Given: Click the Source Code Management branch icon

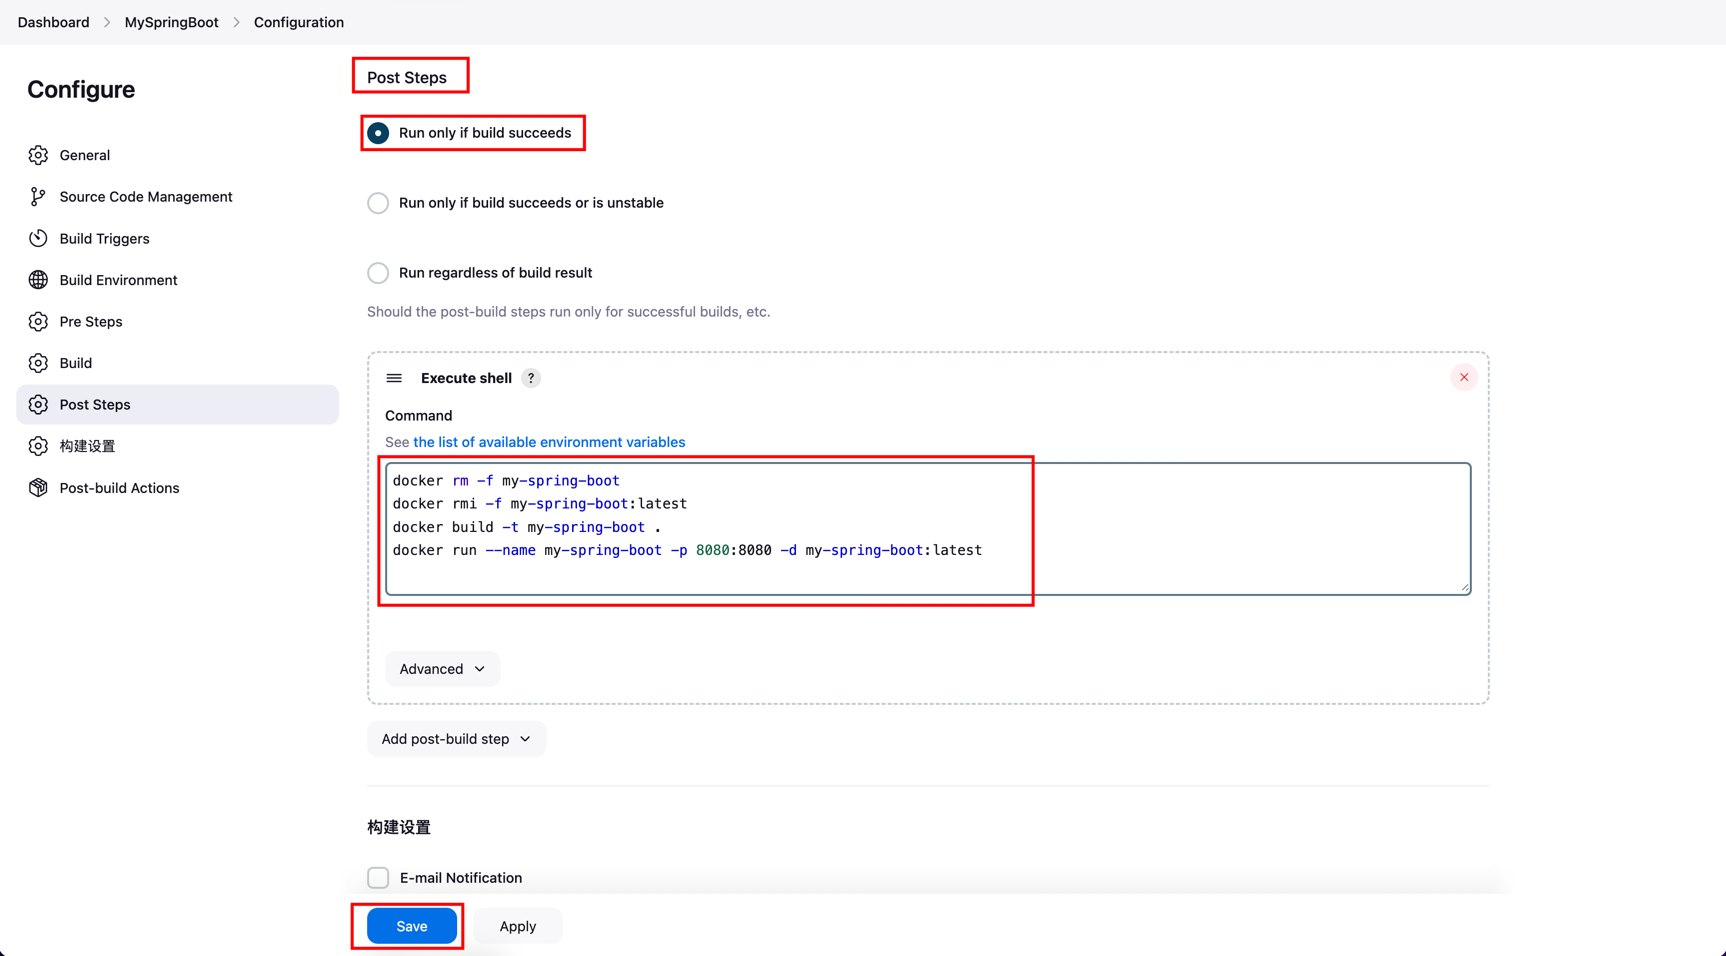Looking at the screenshot, I should (38, 197).
